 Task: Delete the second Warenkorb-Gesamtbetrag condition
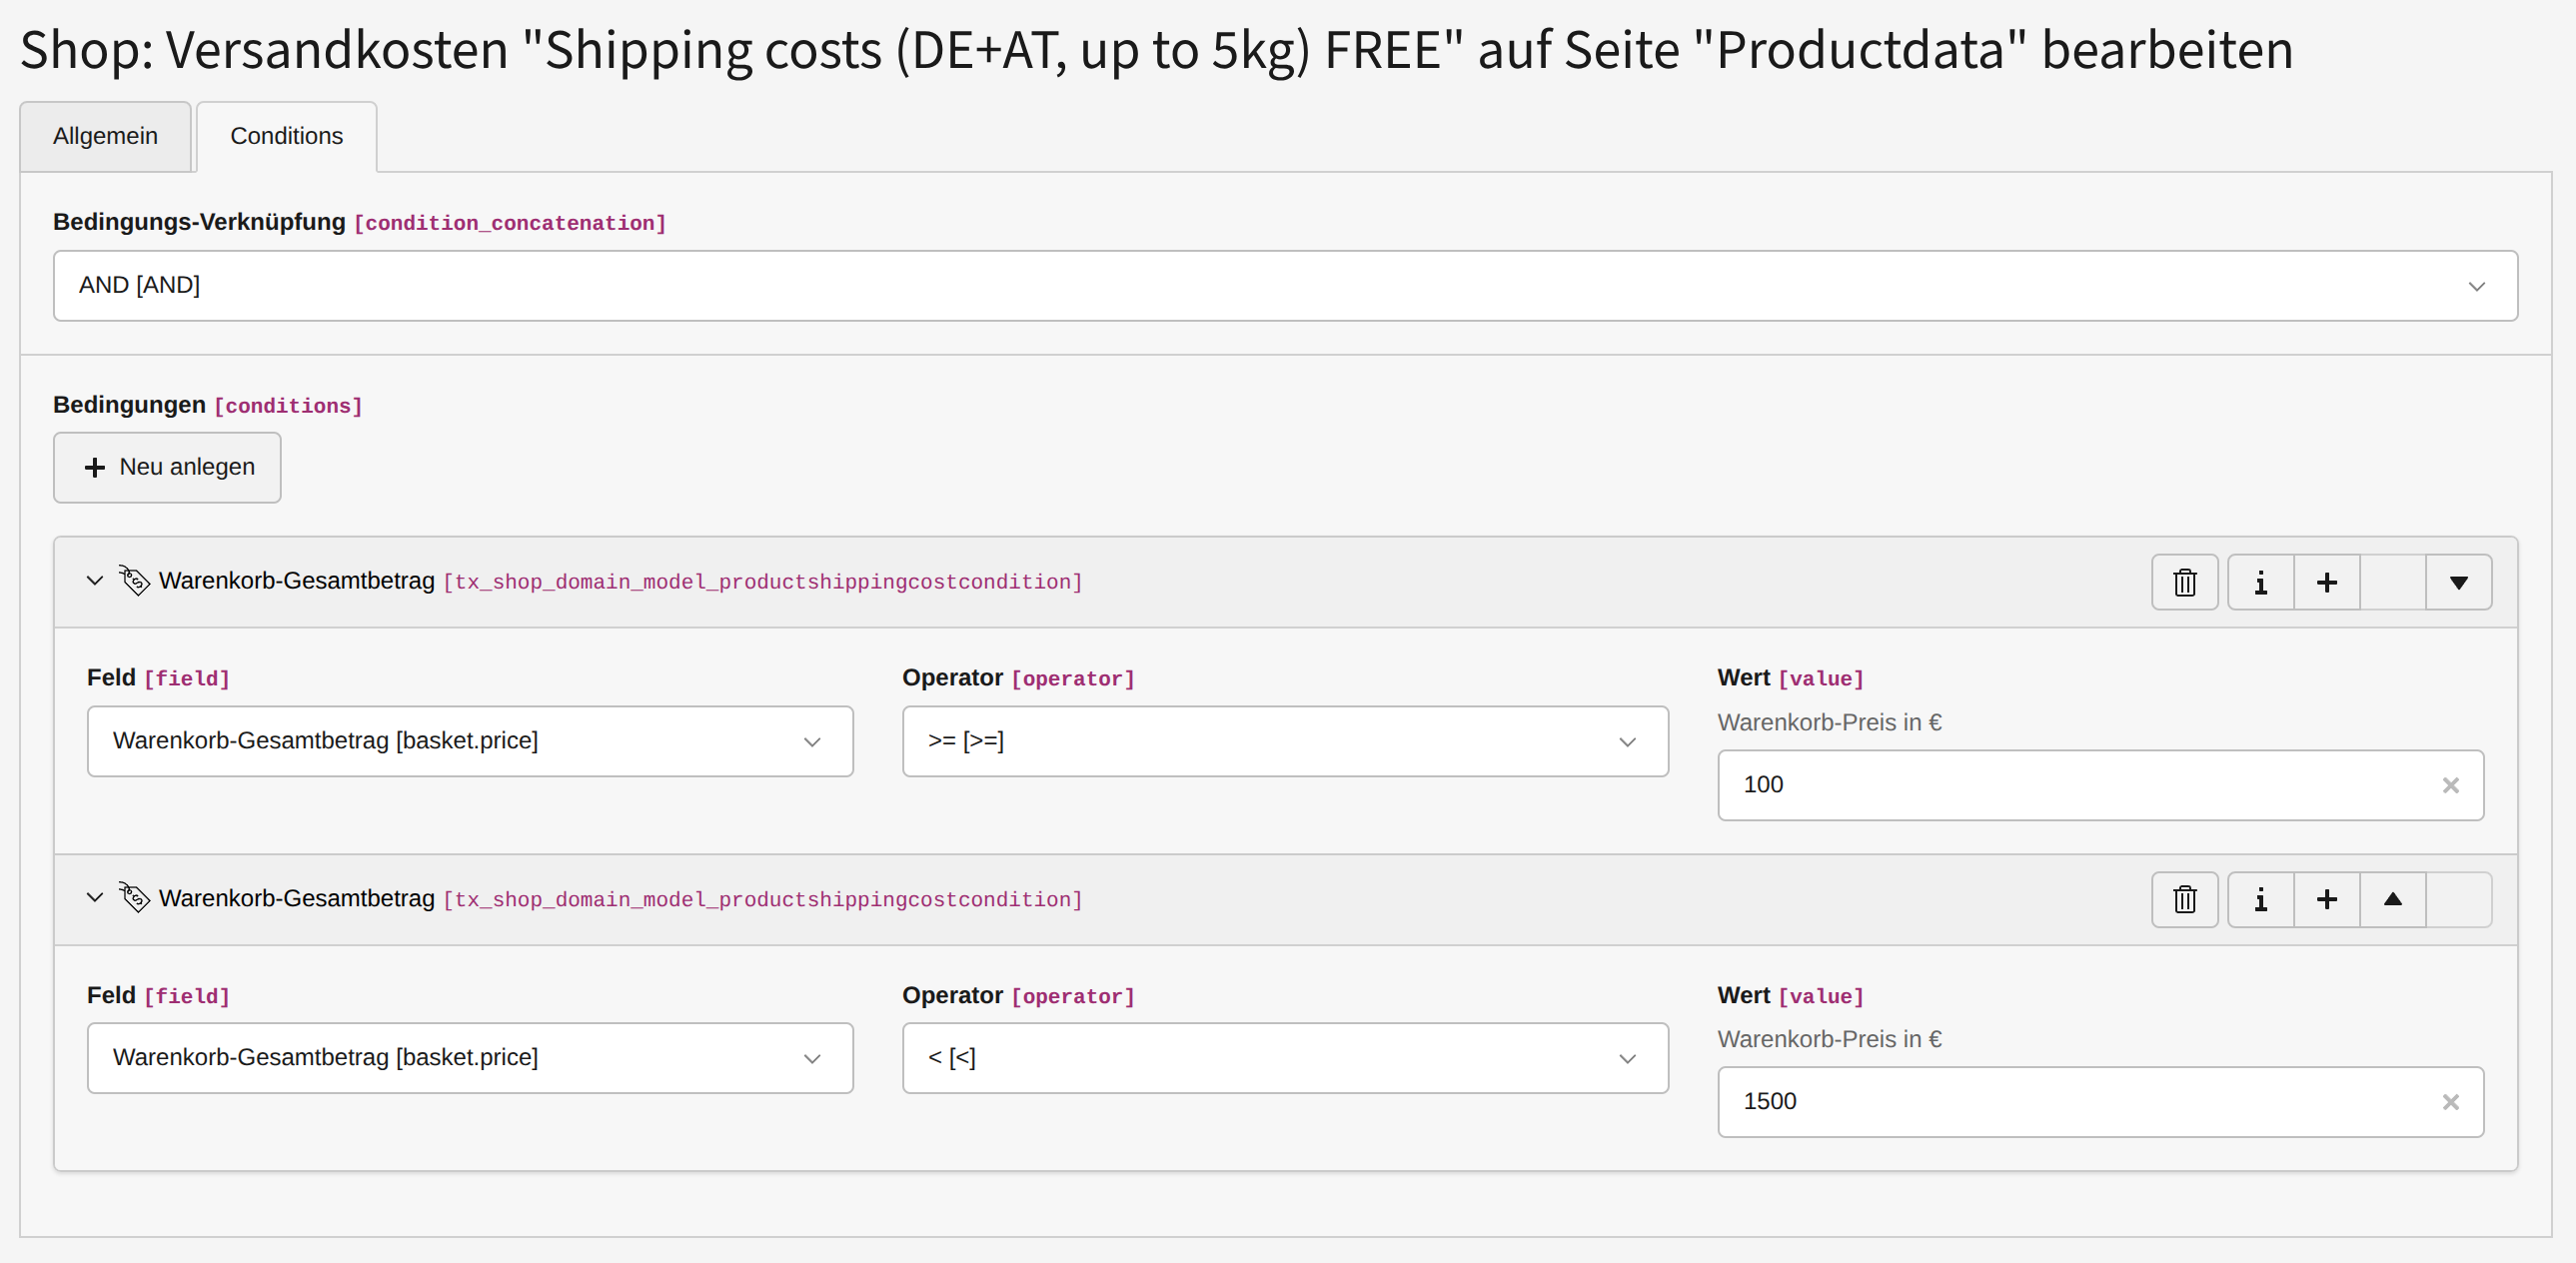click(2184, 899)
